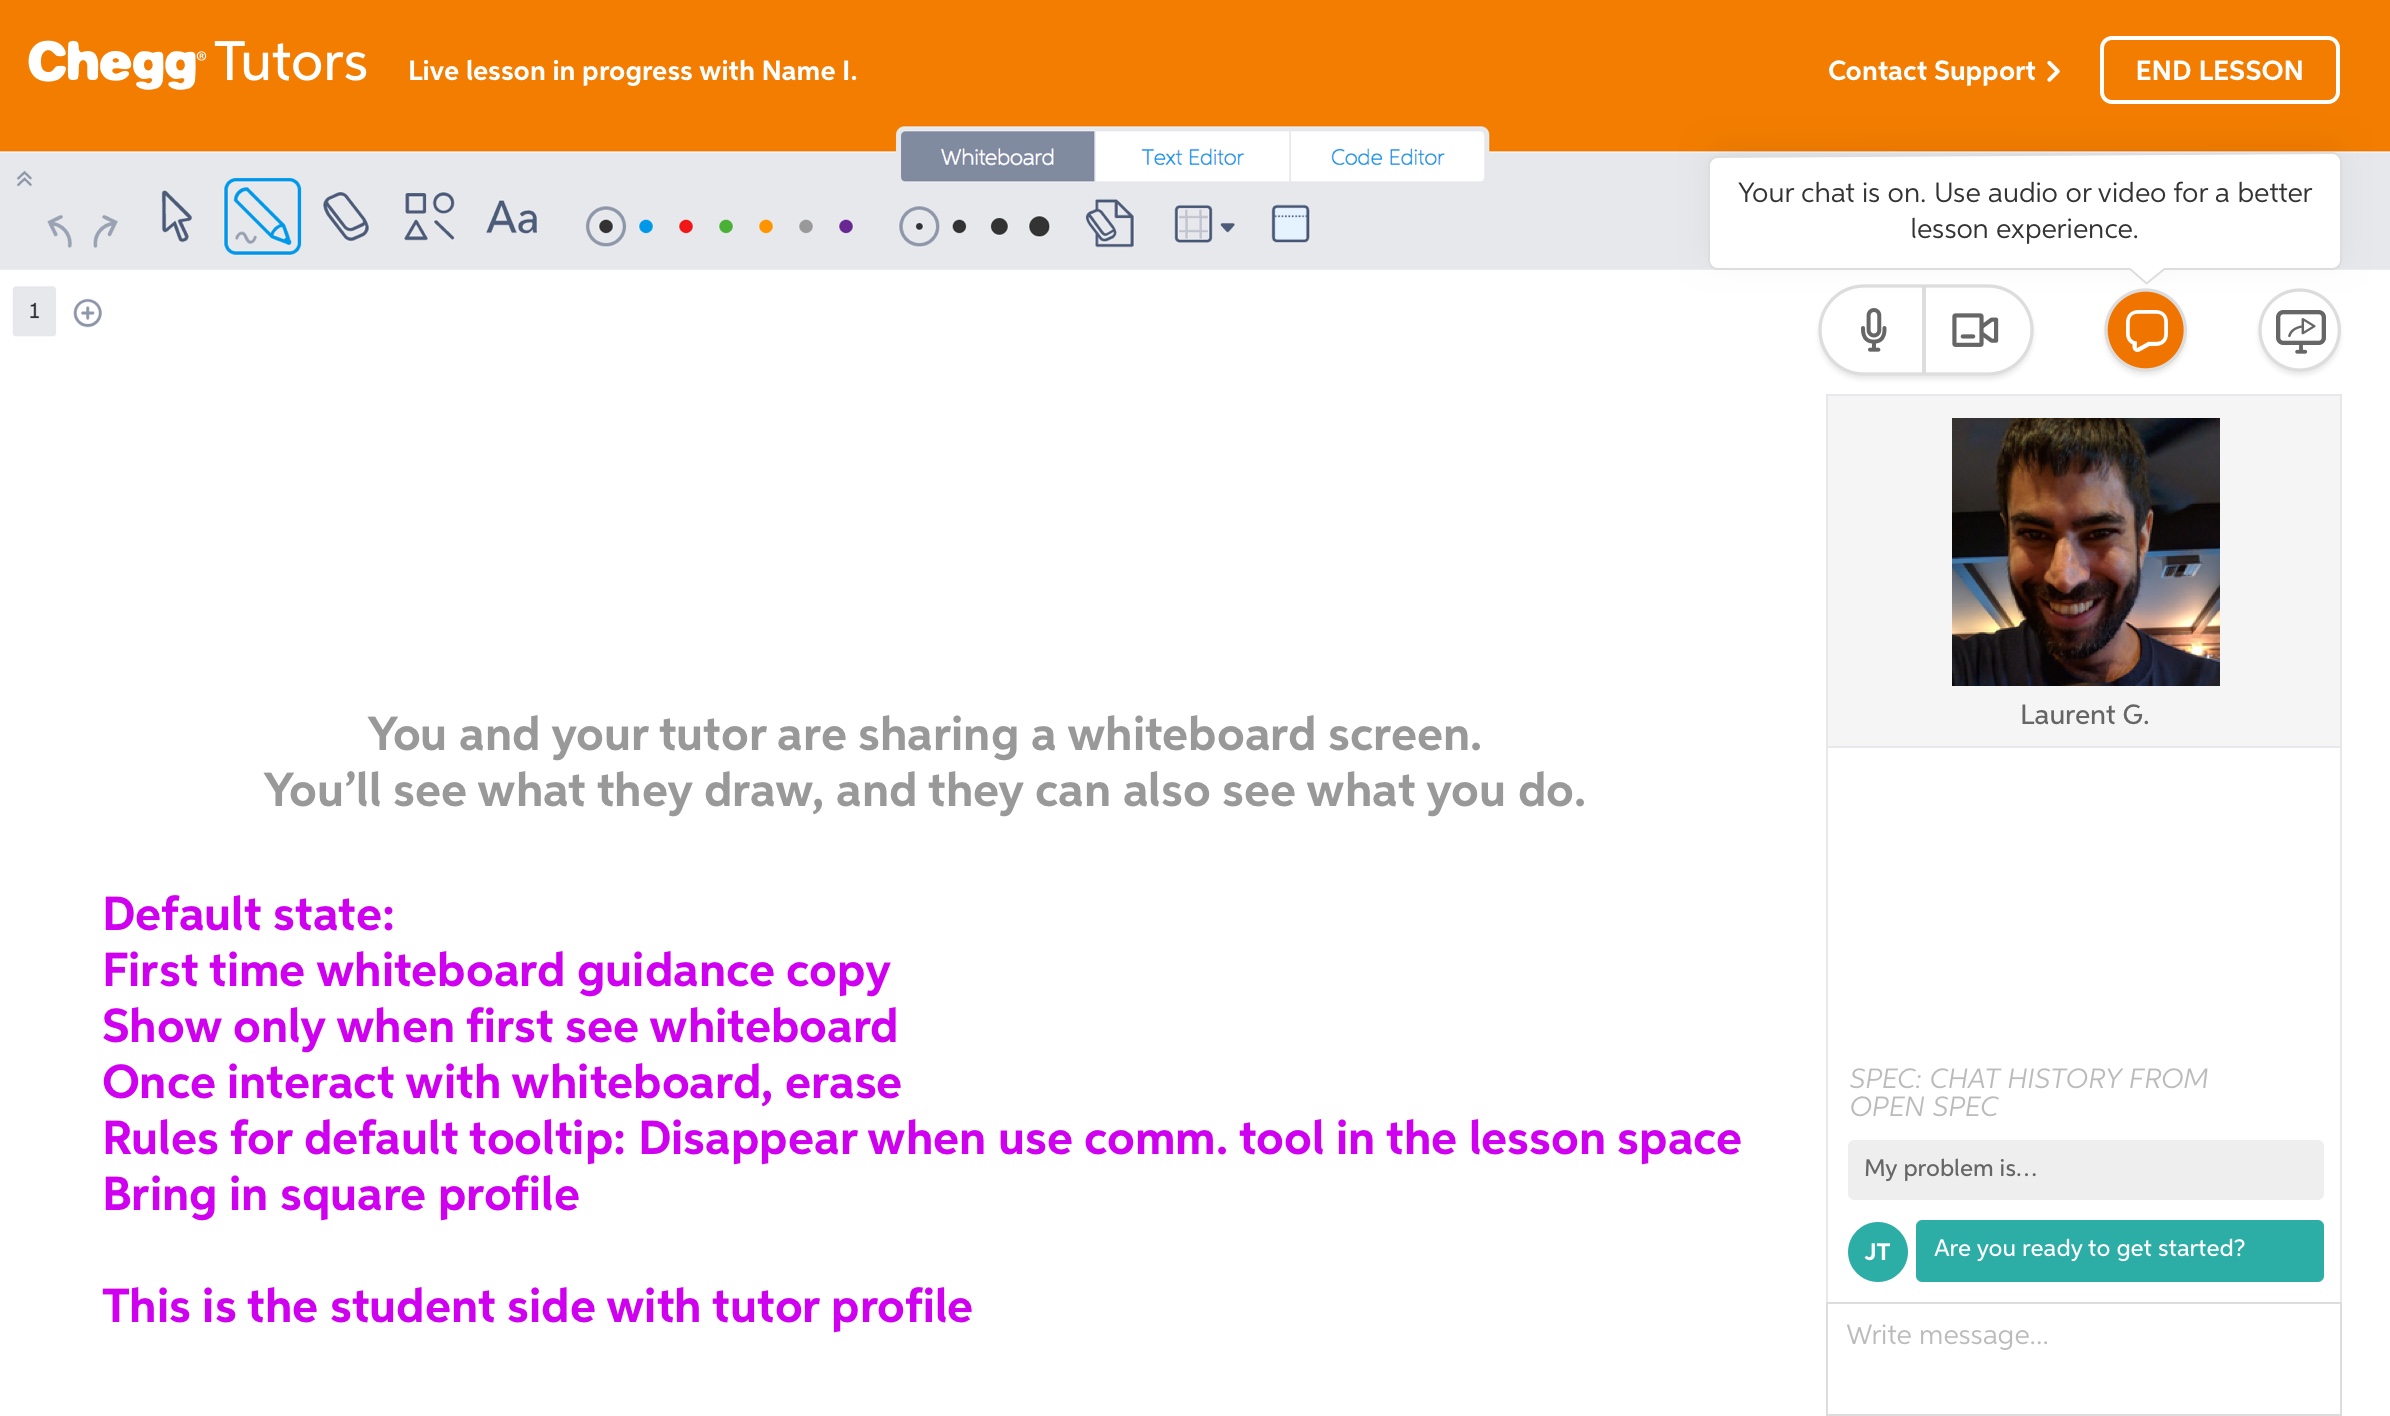Image resolution: width=2390 pixels, height=1416 pixels.
Task: Open the Contact Support link
Action: pos(1944,71)
